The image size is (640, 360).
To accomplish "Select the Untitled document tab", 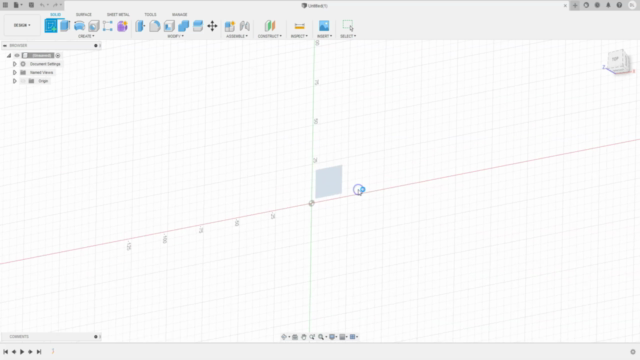I will pos(315,6).
